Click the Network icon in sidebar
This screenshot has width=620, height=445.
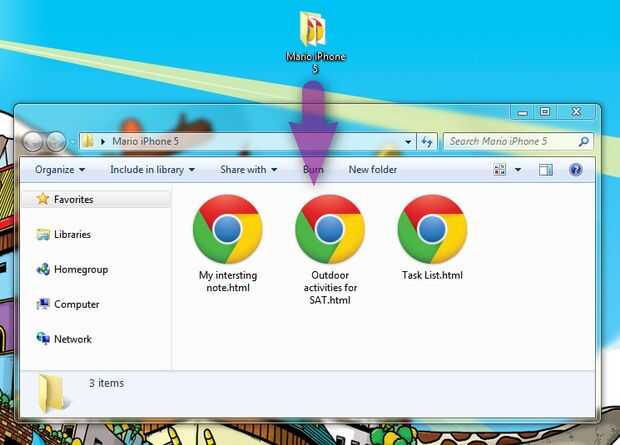tap(43, 339)
